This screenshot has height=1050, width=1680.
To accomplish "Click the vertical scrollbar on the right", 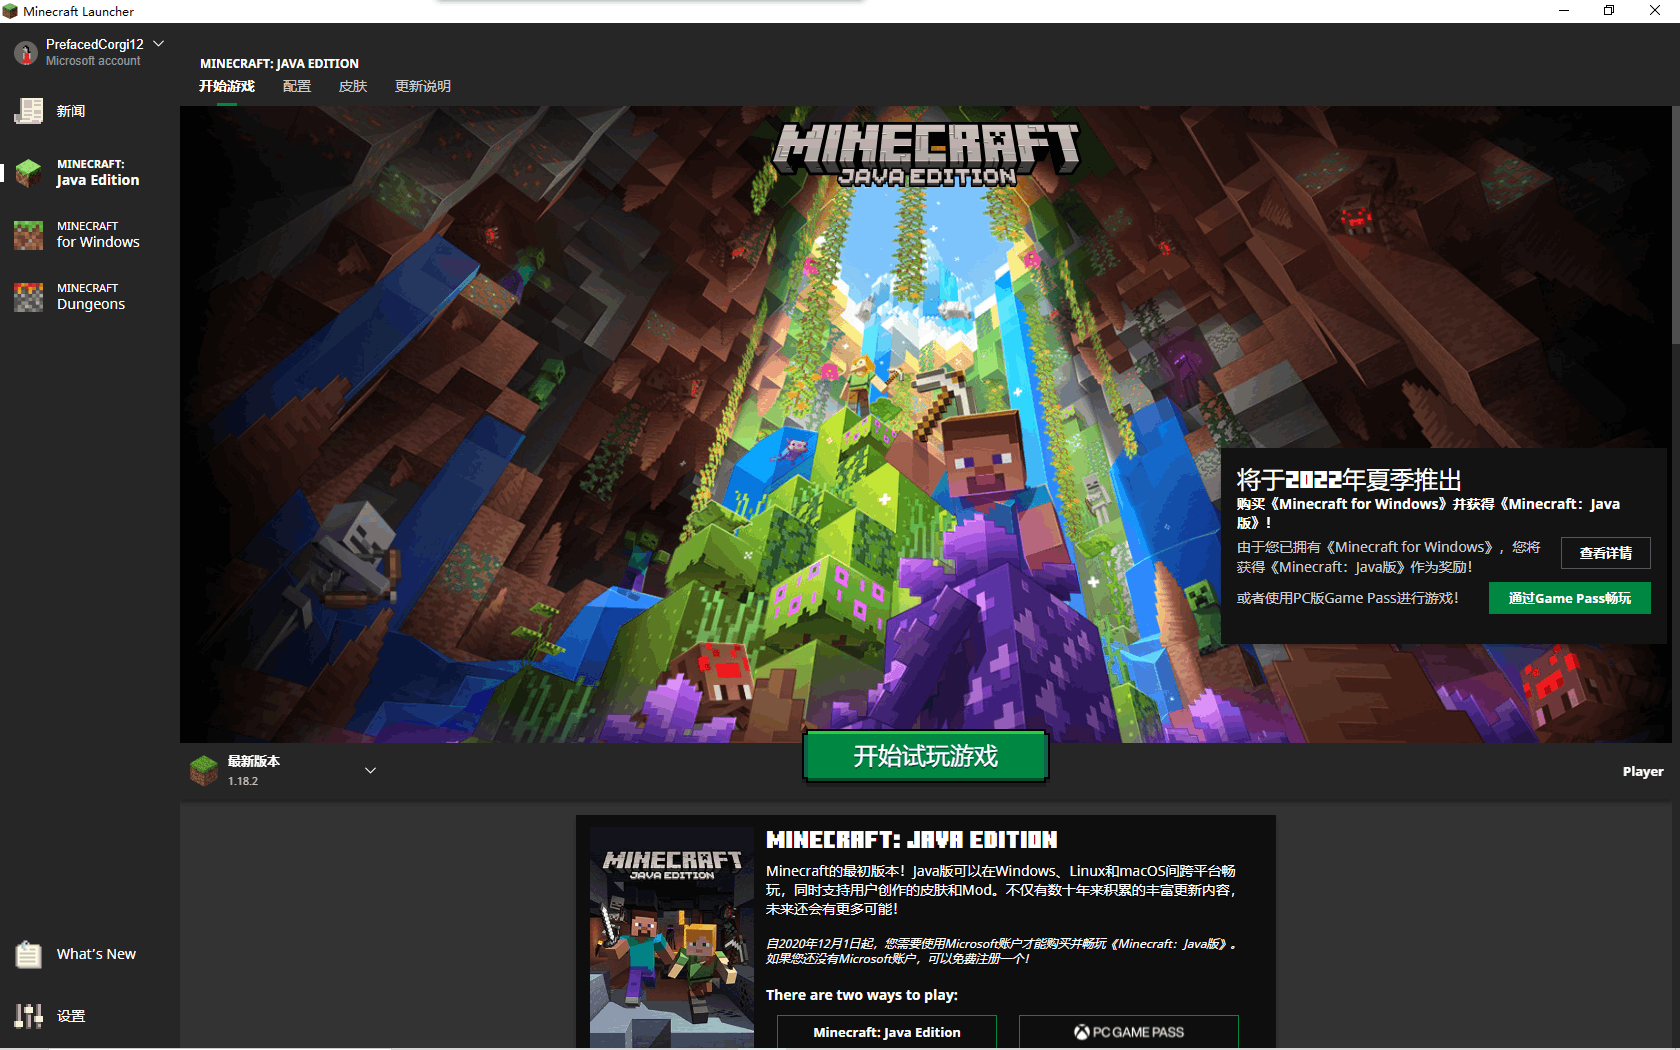I will (x=1675, y=225).
